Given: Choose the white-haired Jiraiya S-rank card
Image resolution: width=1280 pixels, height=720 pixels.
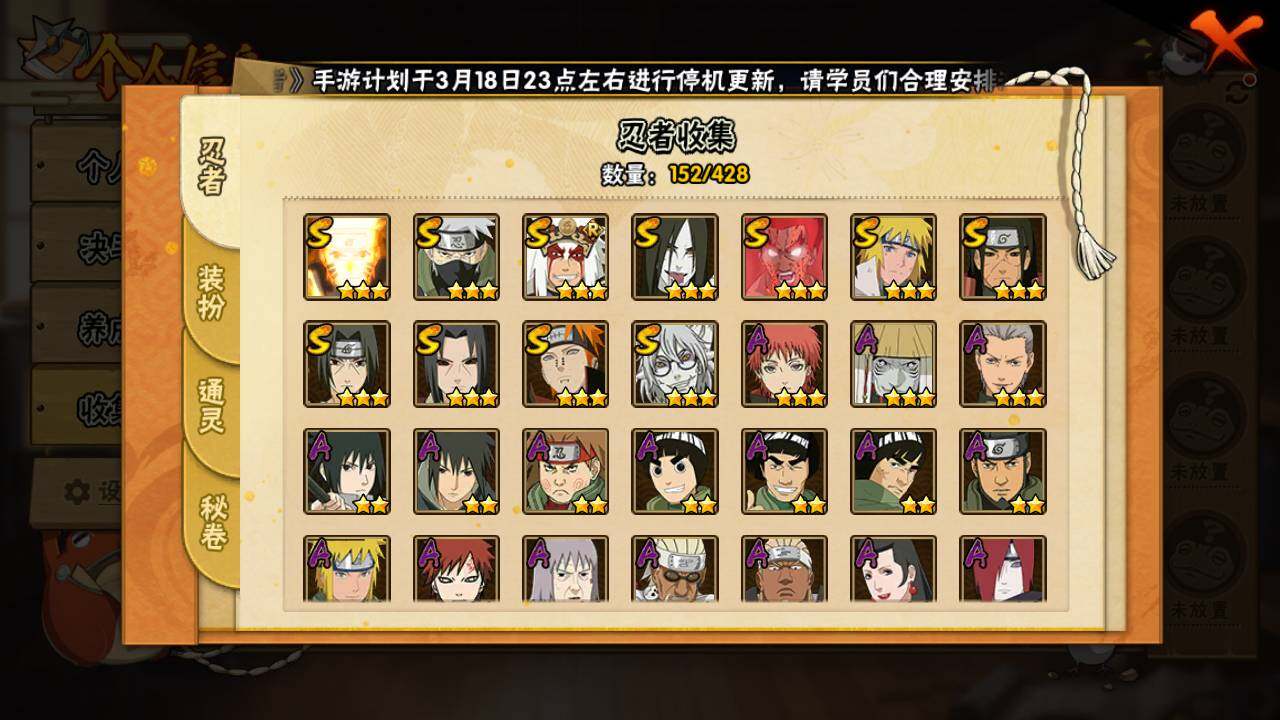Looking at the screenshot, I should pyautogui.click(x=565, y=257).
